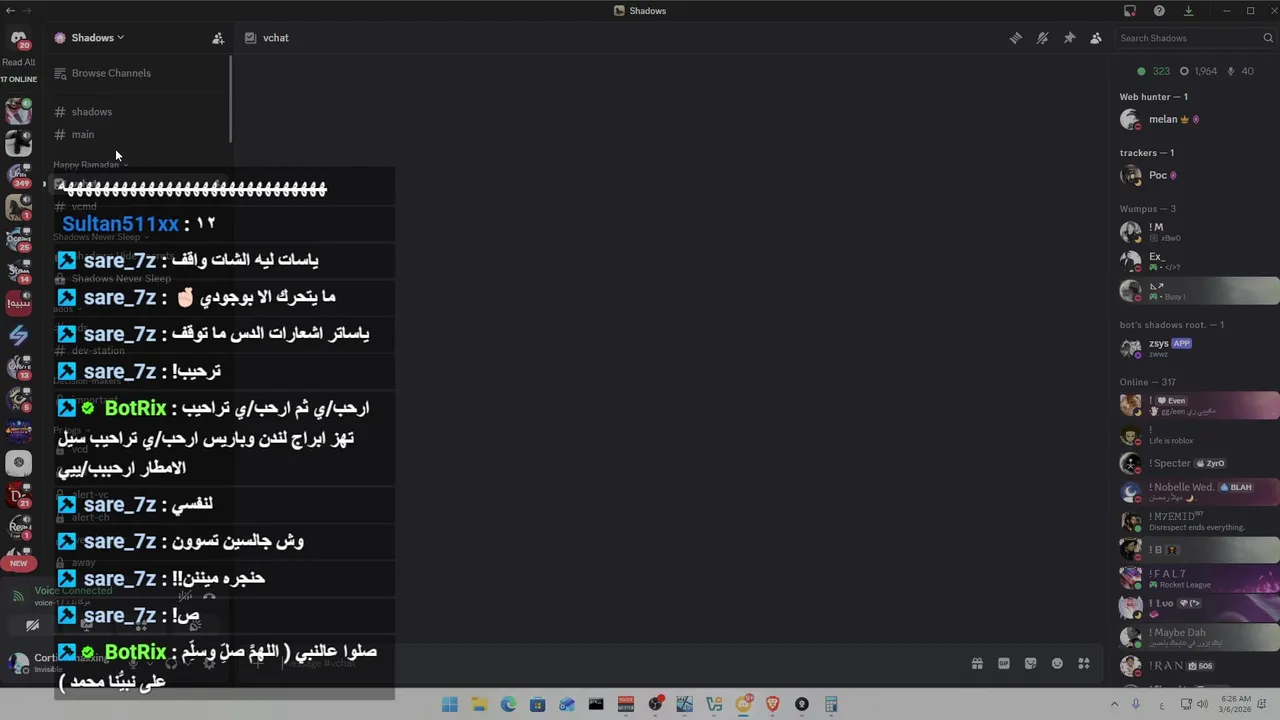Screen dimensions: 1280x720
Task: Open Microsoft Edge from taskbar
Action: click(x=508, y=704)
